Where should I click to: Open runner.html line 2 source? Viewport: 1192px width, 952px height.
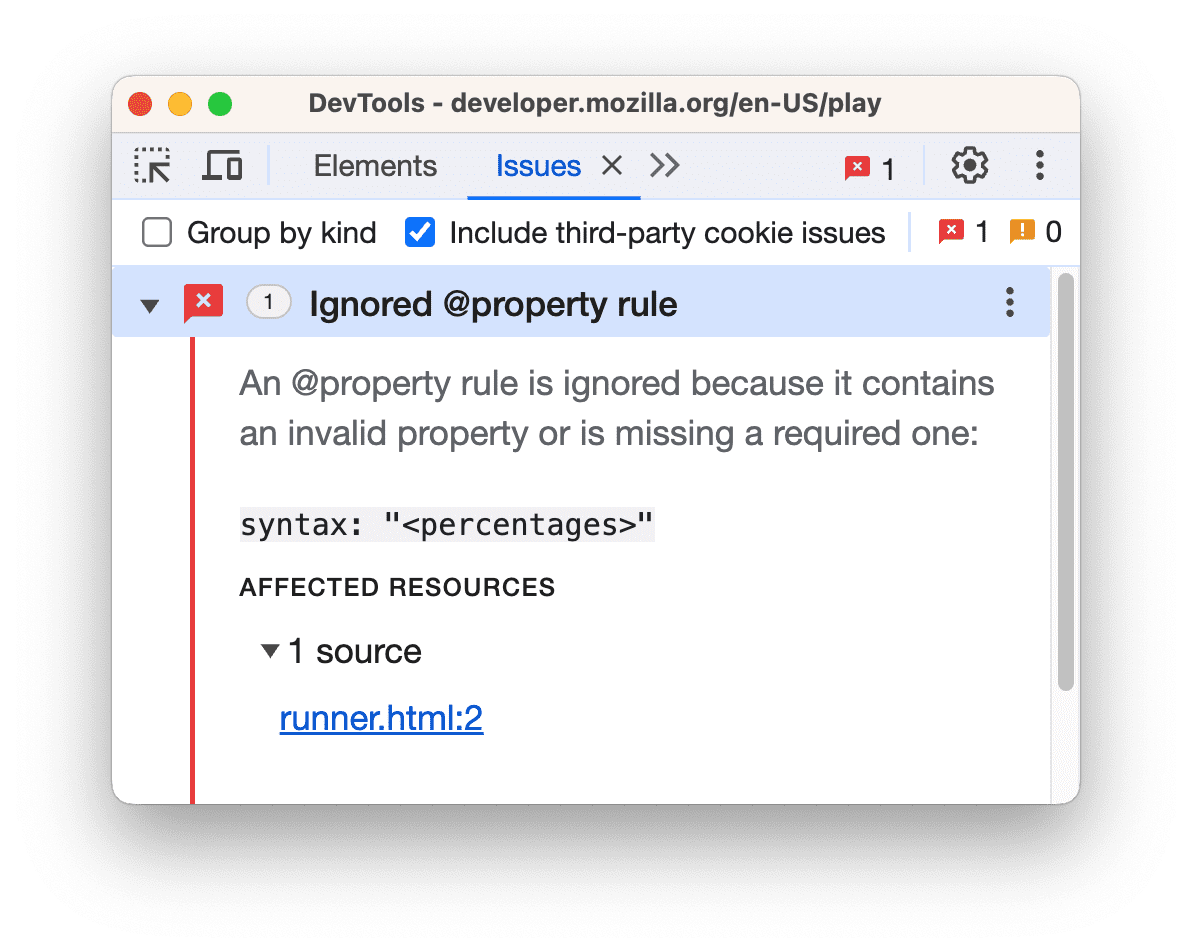[x=381, y=718]
